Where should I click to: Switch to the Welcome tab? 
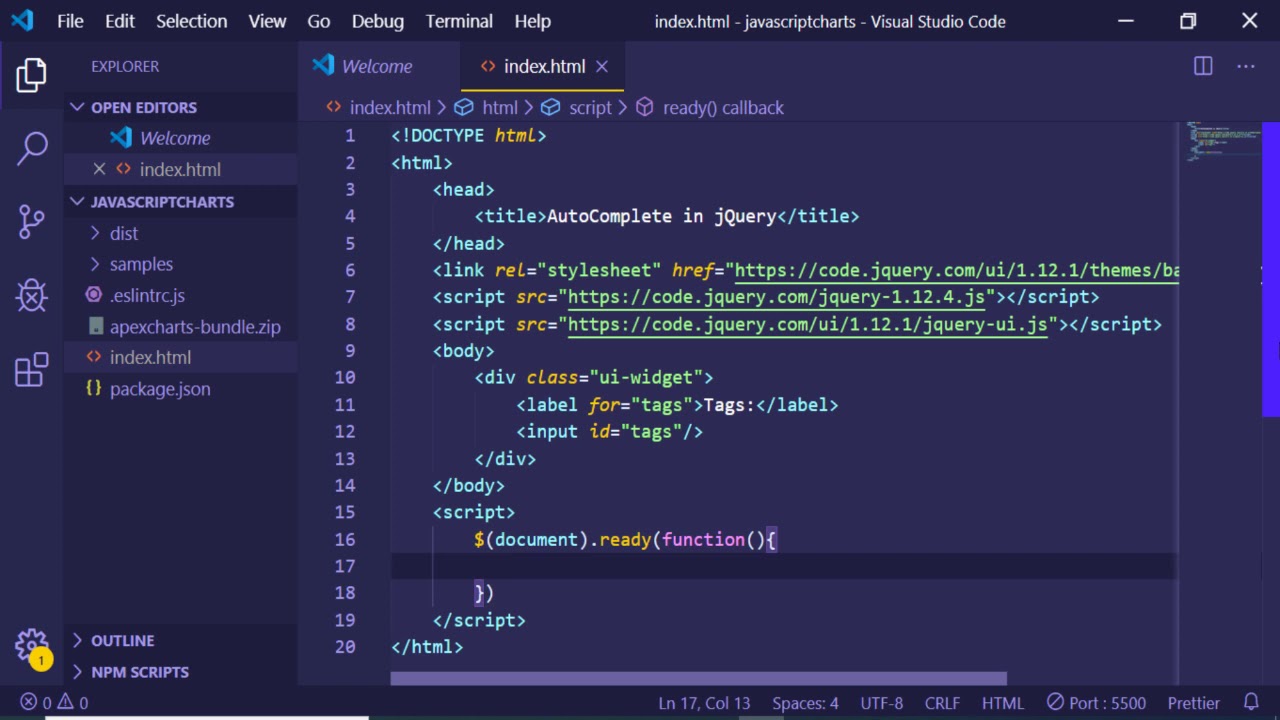376,66
